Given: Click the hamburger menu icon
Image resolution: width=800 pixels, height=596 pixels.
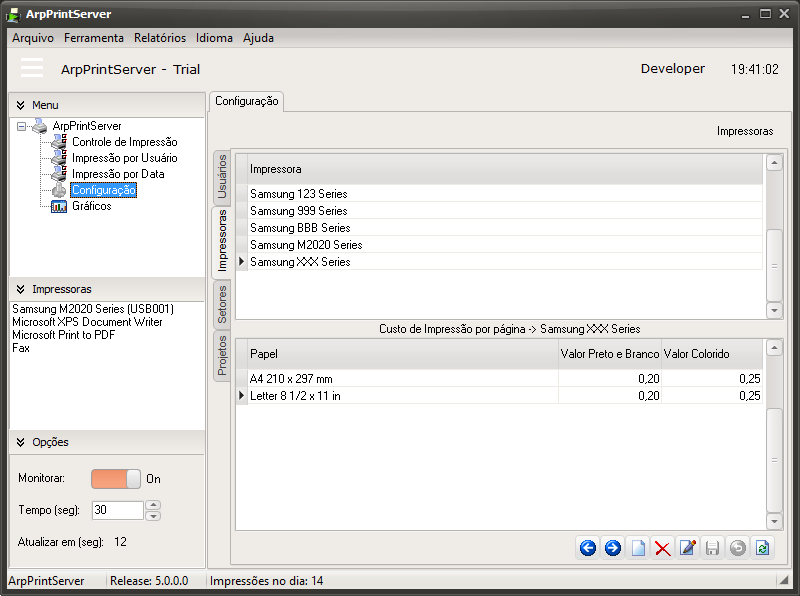Looking at the screenshot, I should pyautogui.click(x=32, y=68).
